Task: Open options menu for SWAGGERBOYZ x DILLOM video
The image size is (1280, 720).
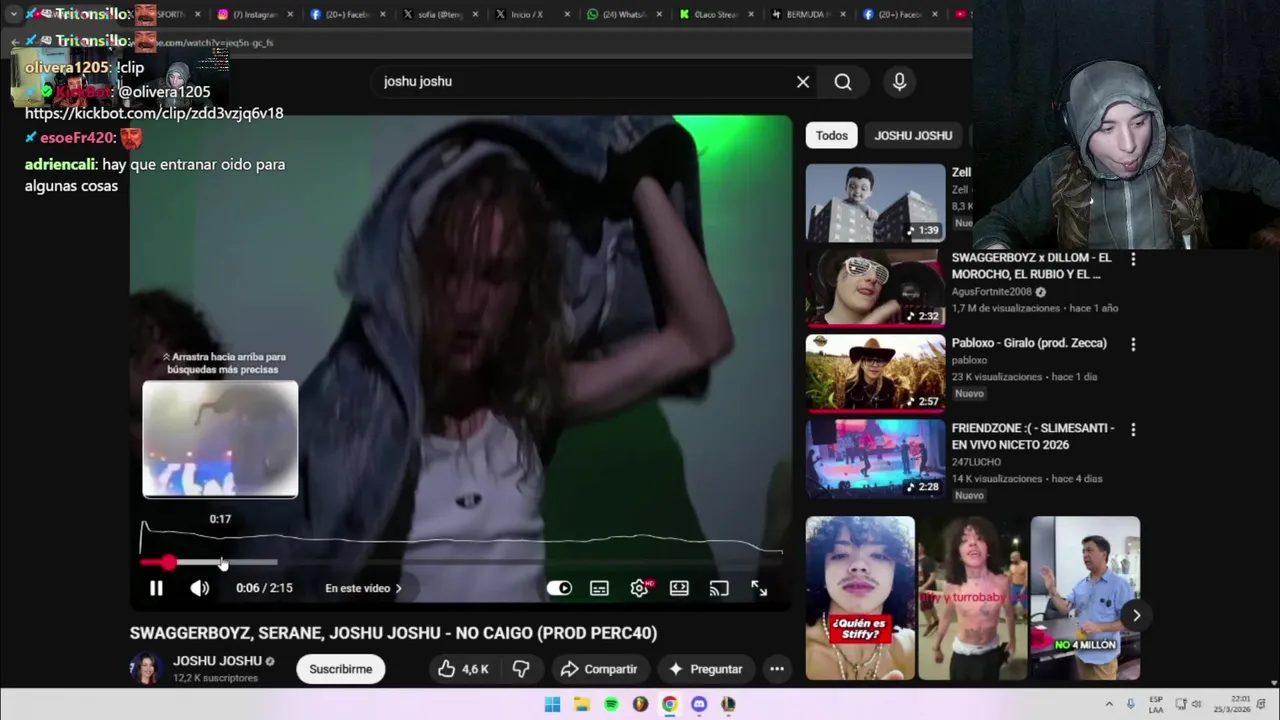Action: (x=1133, y=259)
